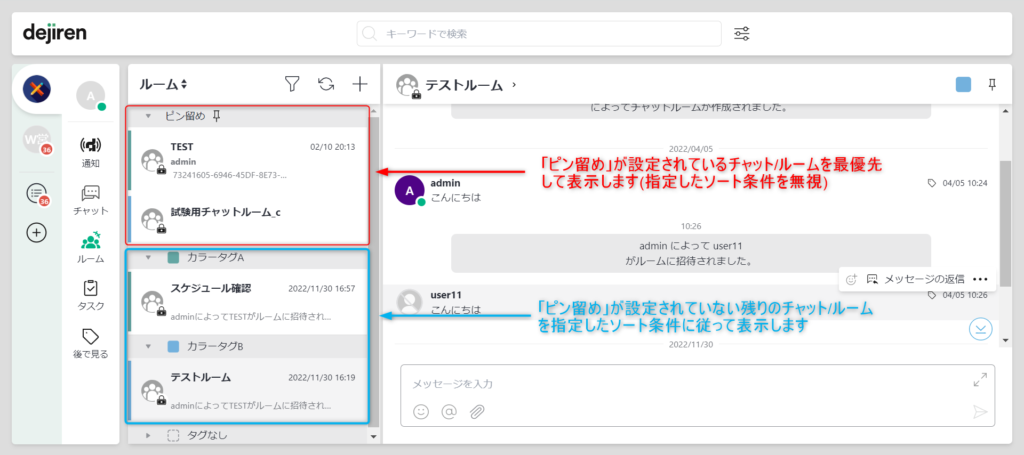This screenshot has height=455, width=1024.
Task: Insert emoji using the smiley icon
Action: (x=421, y=411)
